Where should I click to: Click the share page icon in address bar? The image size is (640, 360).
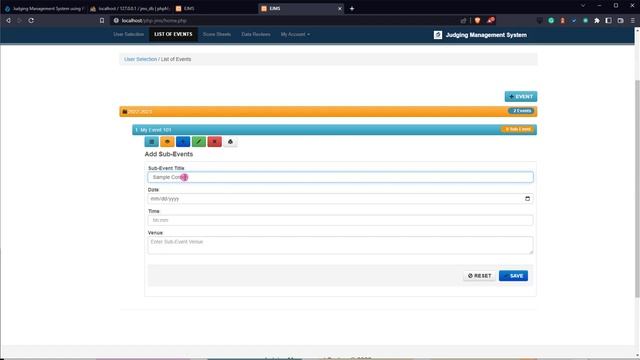(463, 20)
